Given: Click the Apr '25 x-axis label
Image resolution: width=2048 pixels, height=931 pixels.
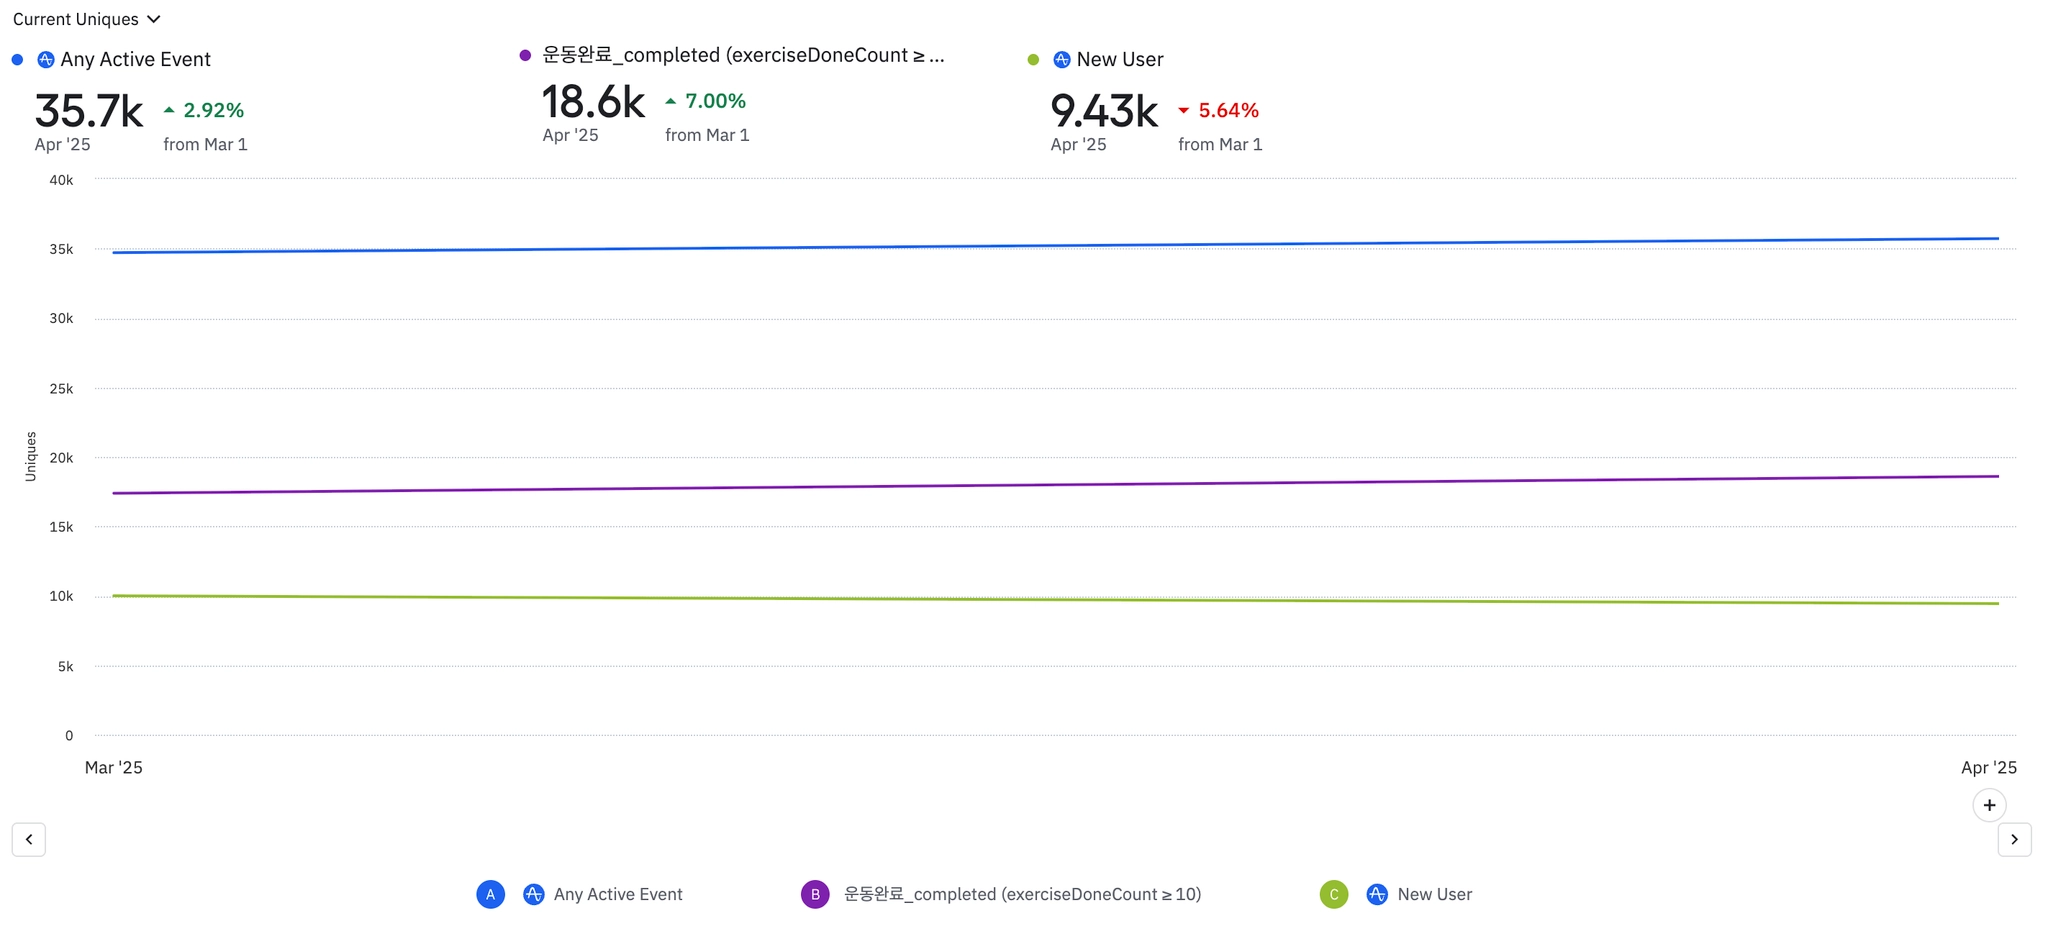Looking at the screenshot, I should click(x=1988, y=767).
